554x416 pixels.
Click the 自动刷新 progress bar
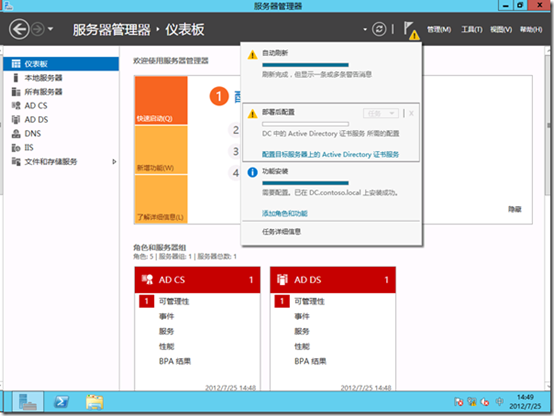pos(305,65)
